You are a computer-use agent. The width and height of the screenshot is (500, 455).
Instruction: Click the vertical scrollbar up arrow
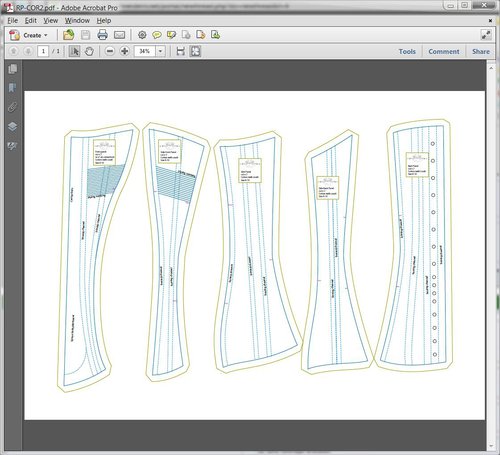coord(491,68)
